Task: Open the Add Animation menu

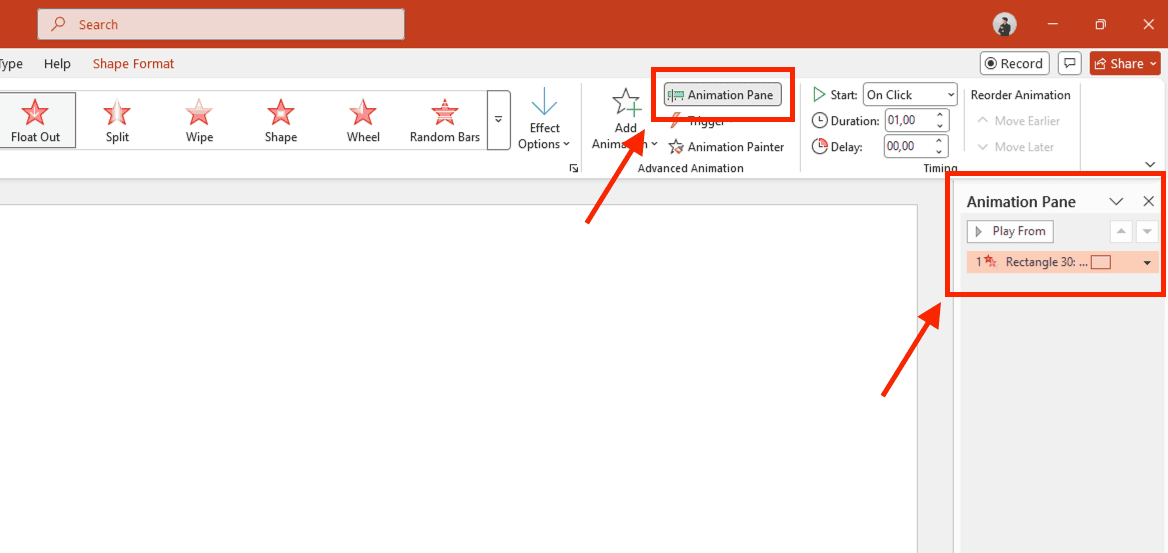Action: (x=625, y=119)
